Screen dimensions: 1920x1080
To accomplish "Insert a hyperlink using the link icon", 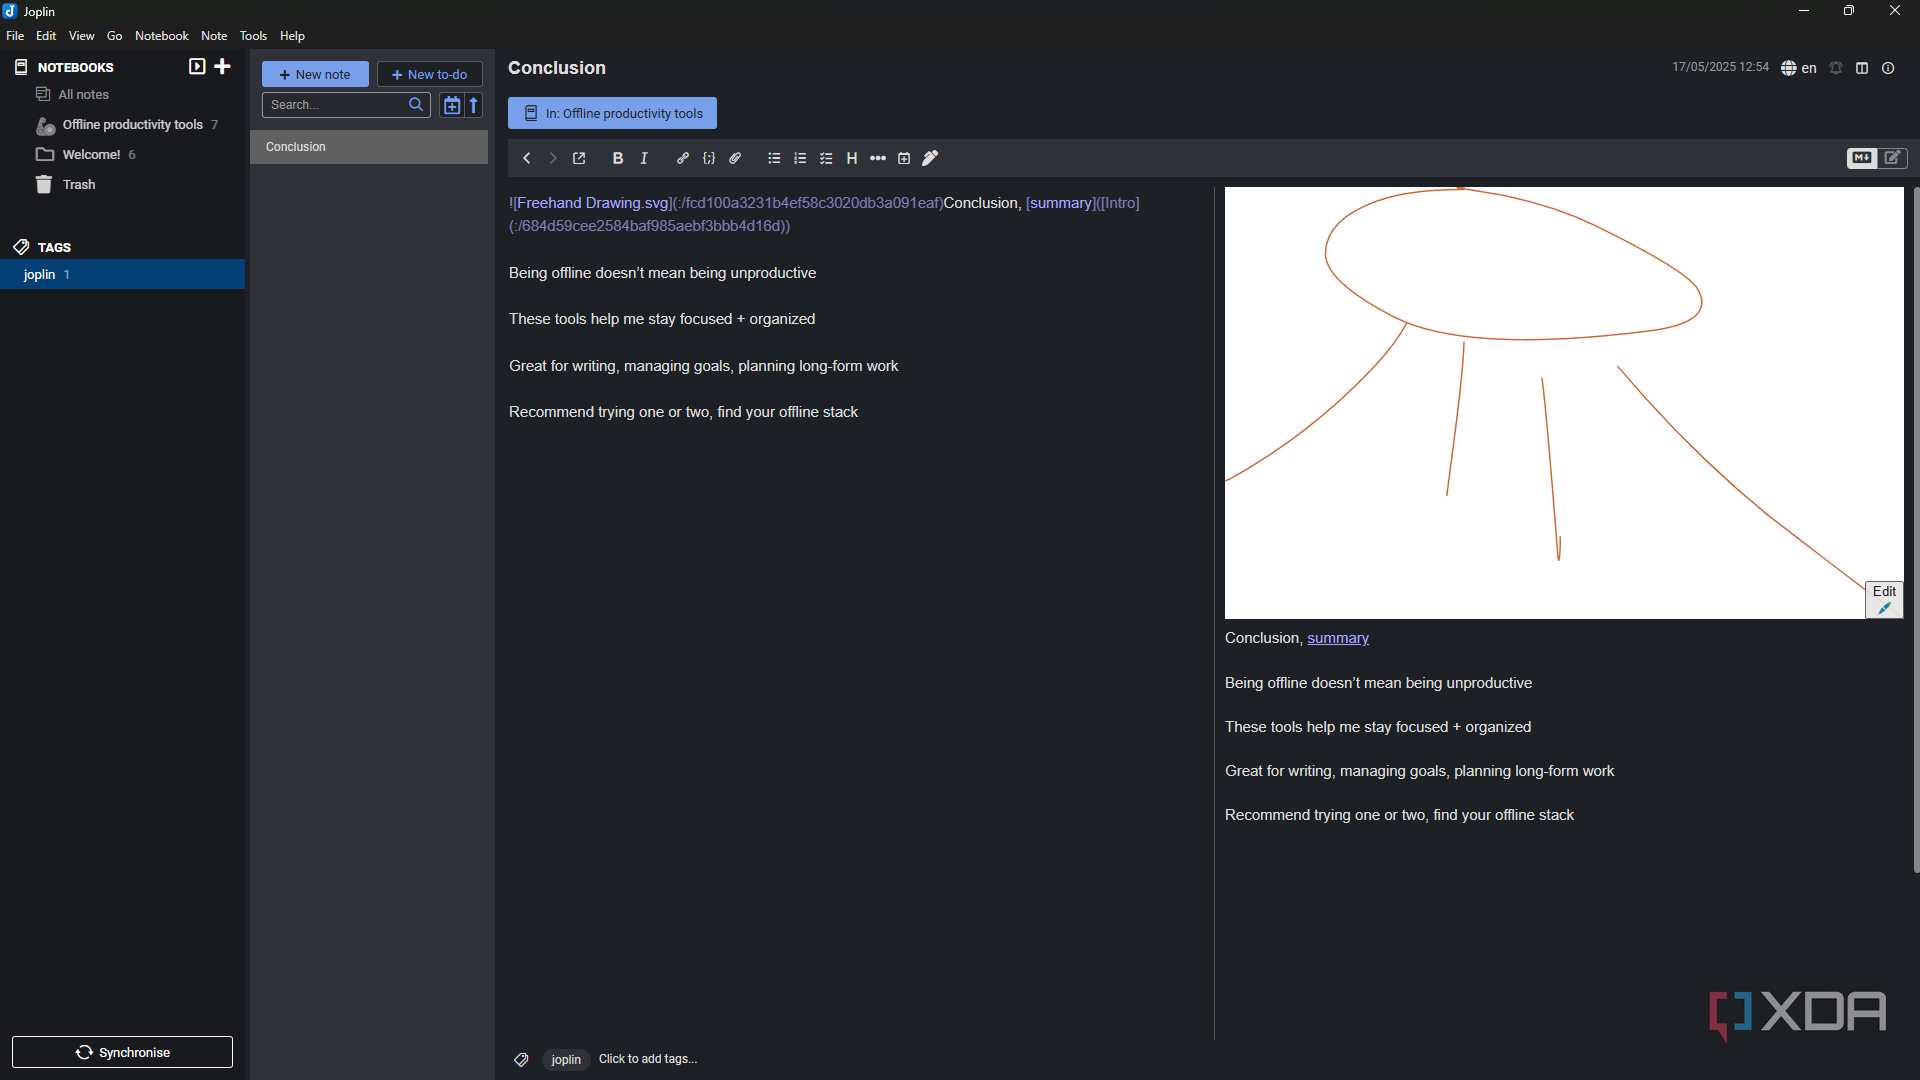I will (x=683, y=158).
